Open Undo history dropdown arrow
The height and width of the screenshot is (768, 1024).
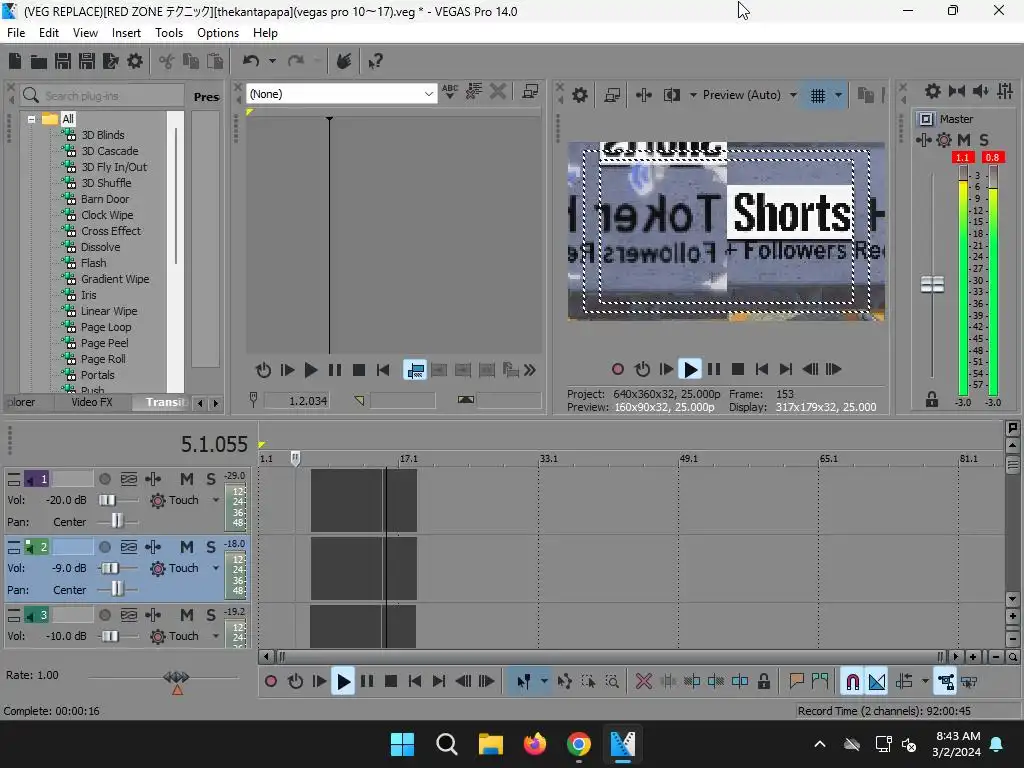coord(272,61)
